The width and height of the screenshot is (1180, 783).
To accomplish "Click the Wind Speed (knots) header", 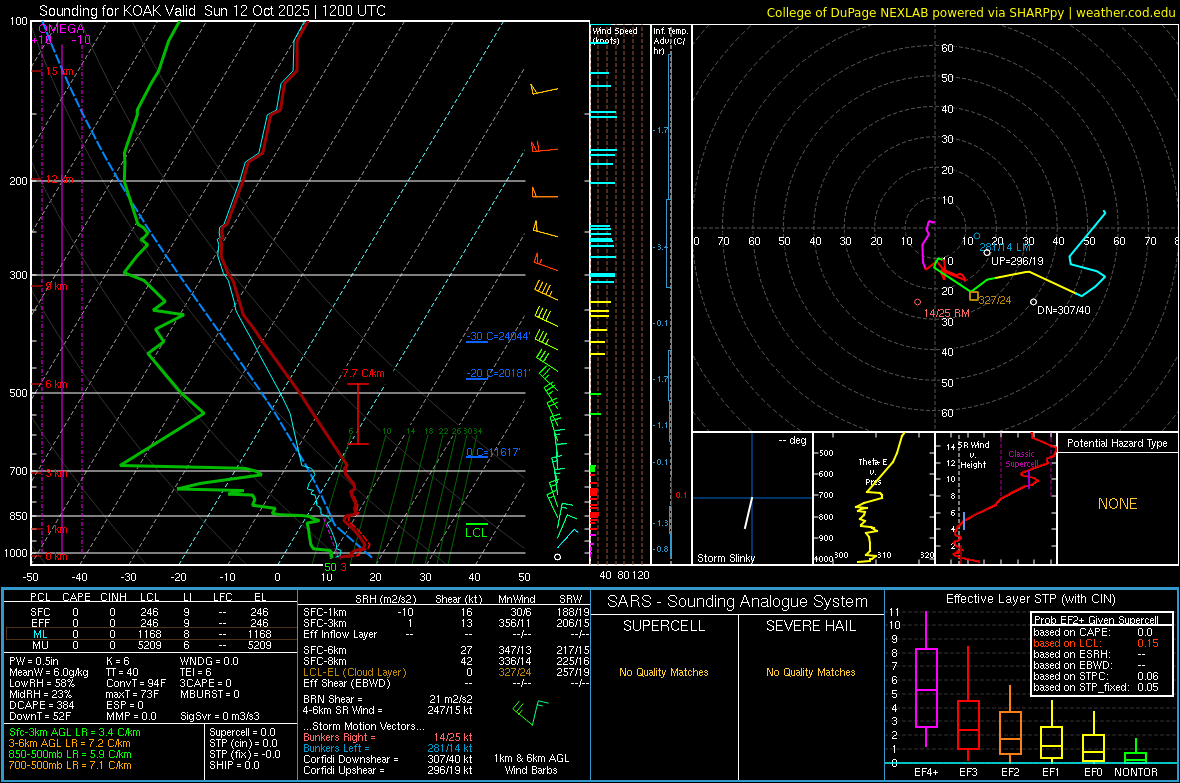I will click(x=615, y=35).
